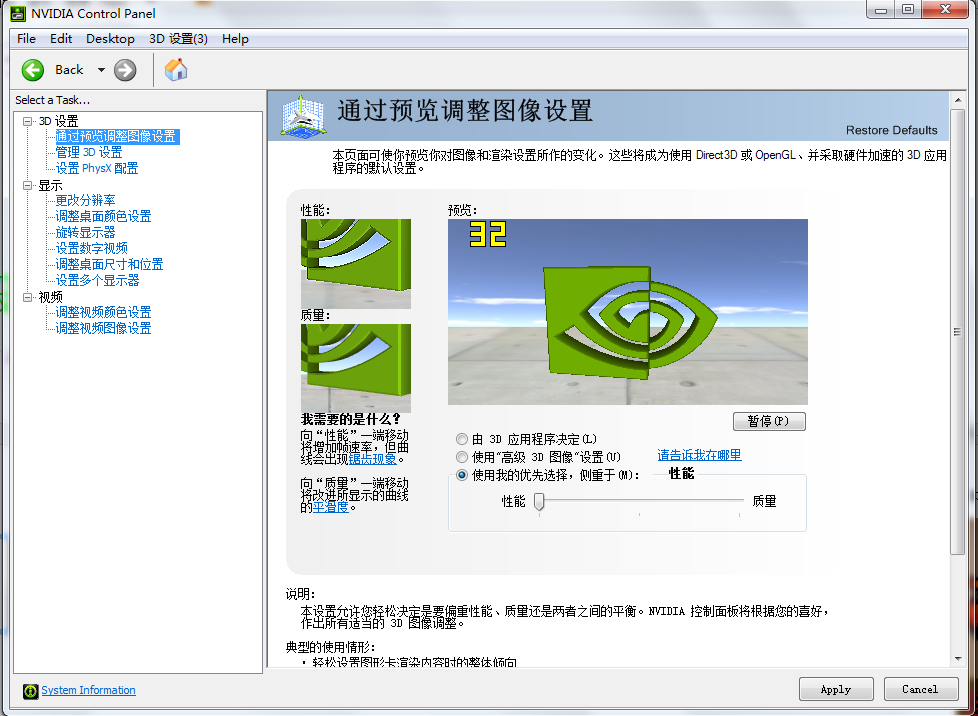Select 更改分辨率 in the tree
This screenshot has width=978, height=716.
85,200
